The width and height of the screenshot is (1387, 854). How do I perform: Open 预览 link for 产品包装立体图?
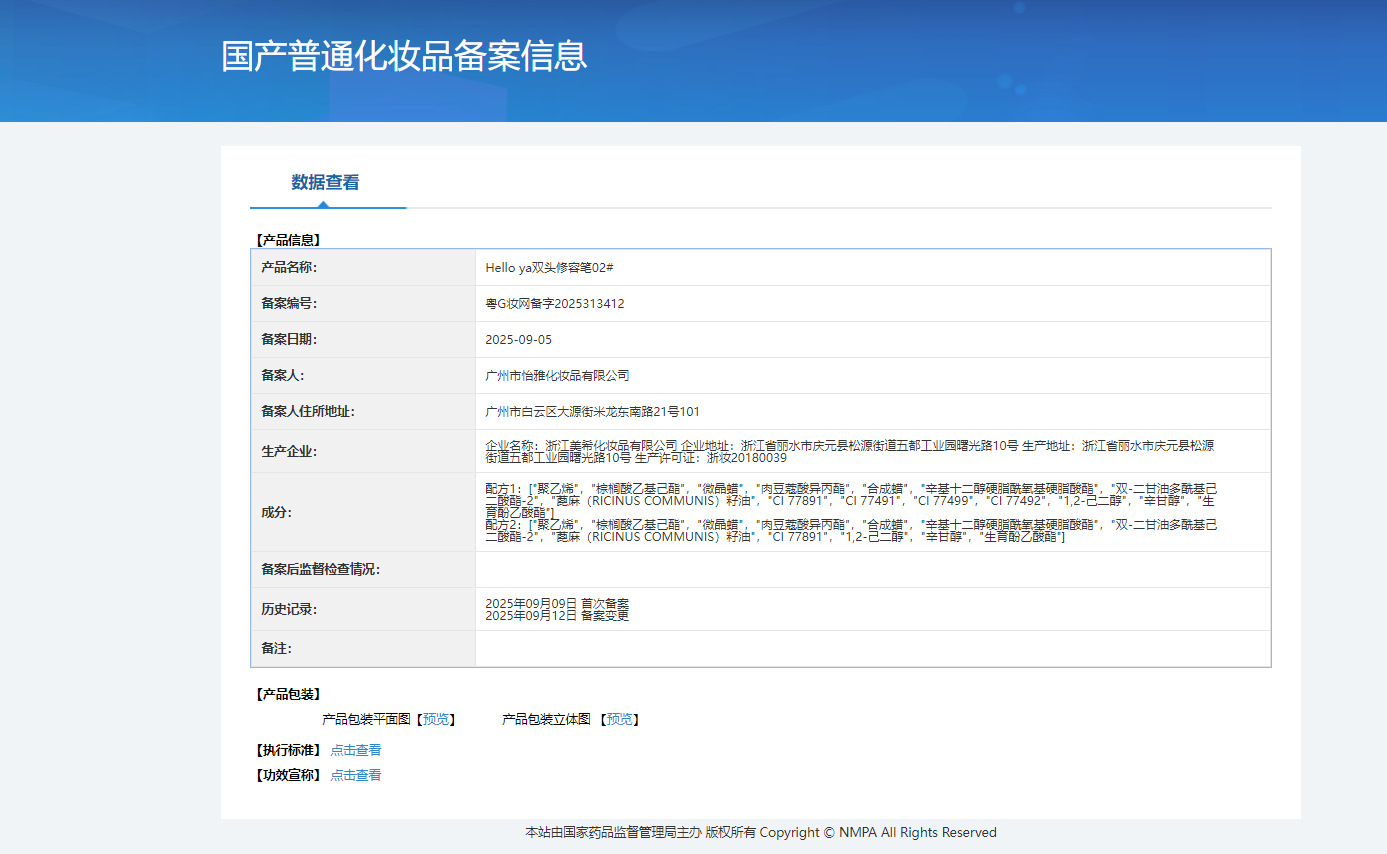[x=619, y=719]
